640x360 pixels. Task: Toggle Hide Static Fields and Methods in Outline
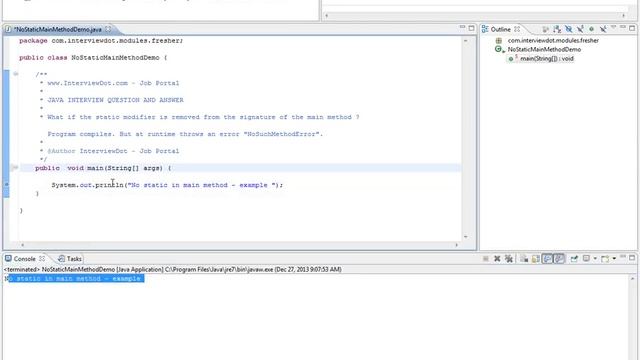[580, 29]
